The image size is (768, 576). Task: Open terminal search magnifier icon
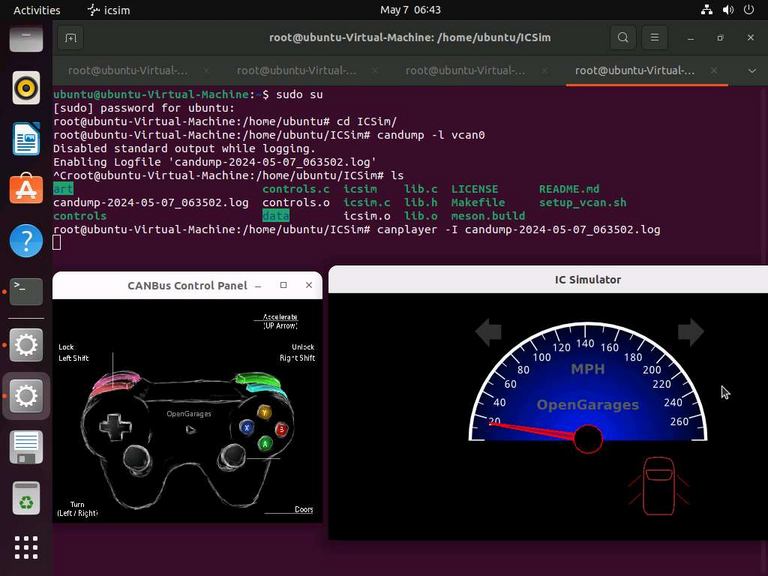click(x=623, y=38)
